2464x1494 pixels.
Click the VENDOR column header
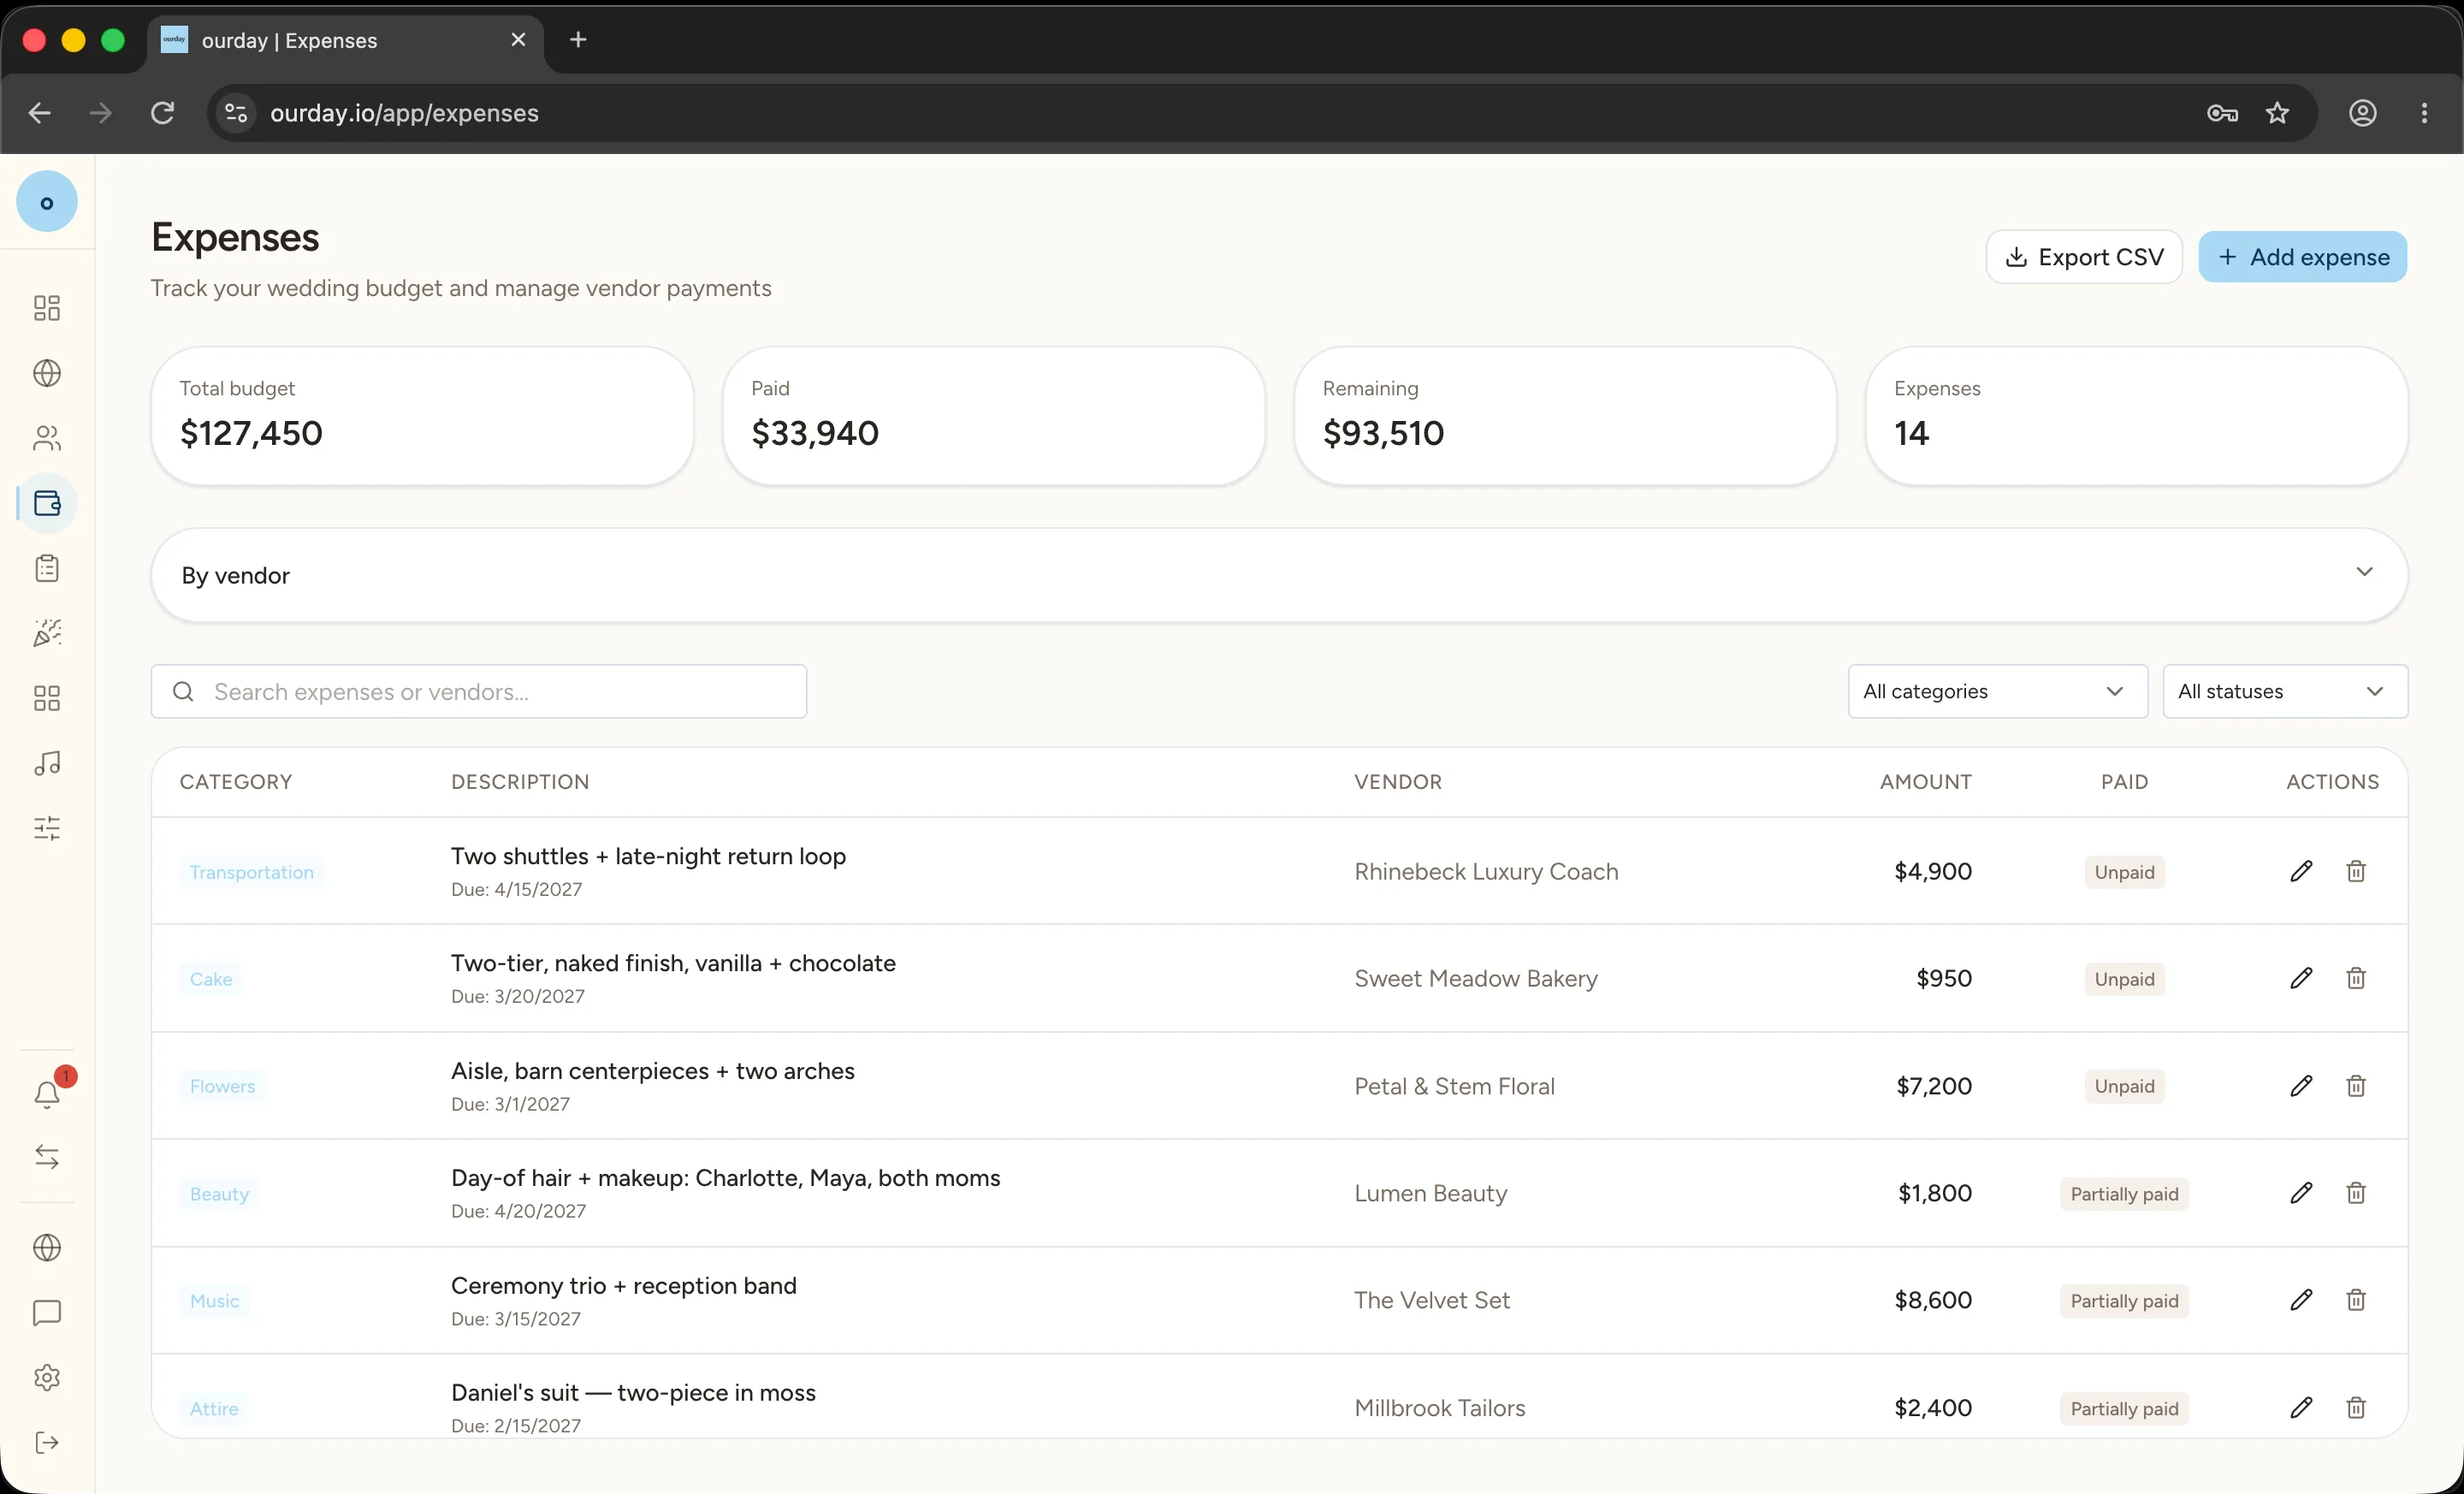[1398, 782]
